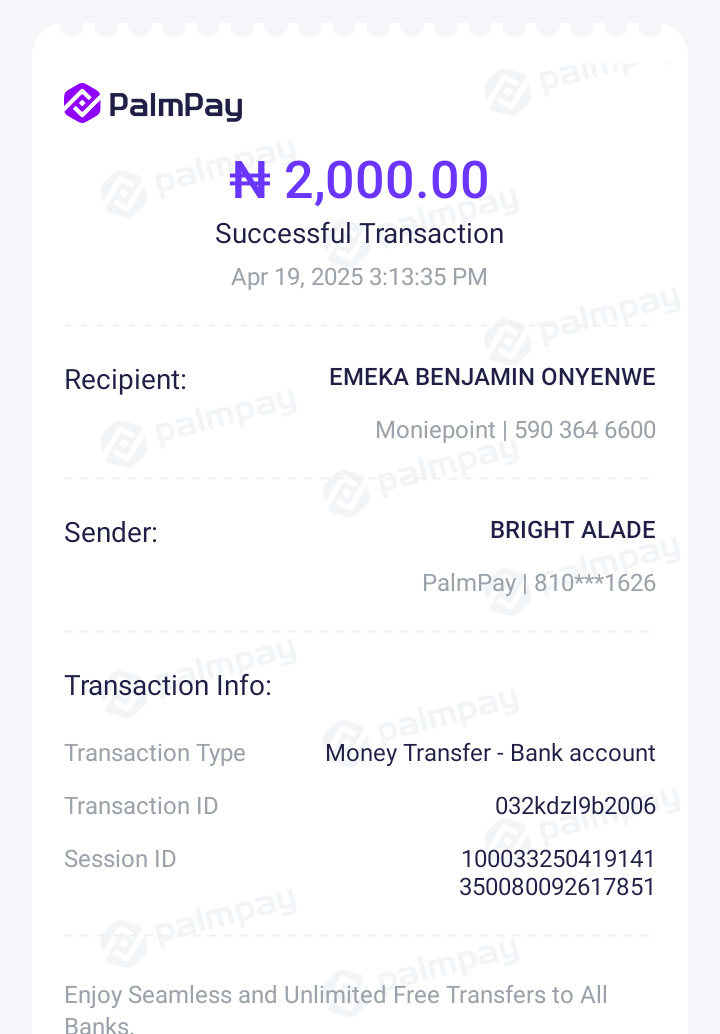Viewport: 720px width, 1034px height.
Task: Click the Successful Transaction status text
Action: click(x=359, y=234)
